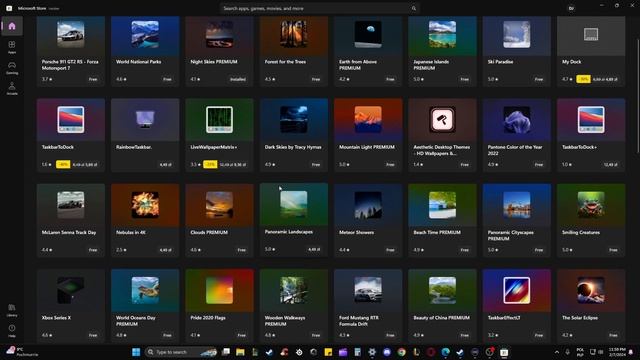Open the Porsche 911 GT2 RS theme icon

71,34
